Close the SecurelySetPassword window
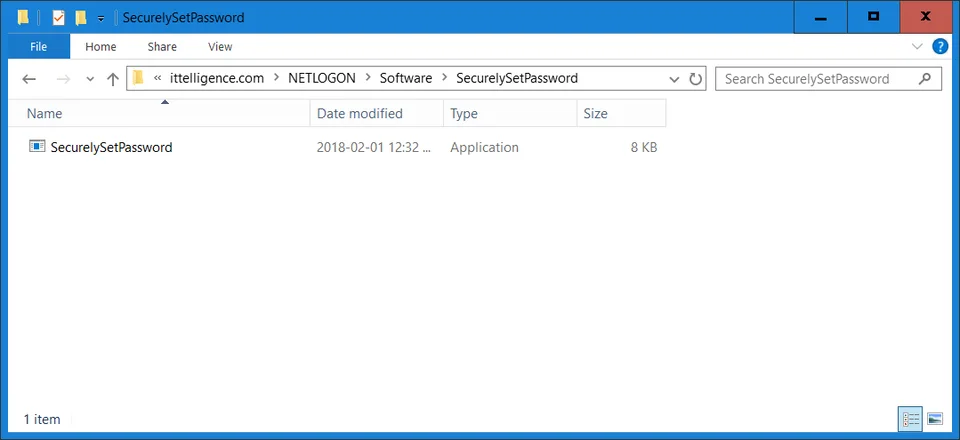 point(926,17)
